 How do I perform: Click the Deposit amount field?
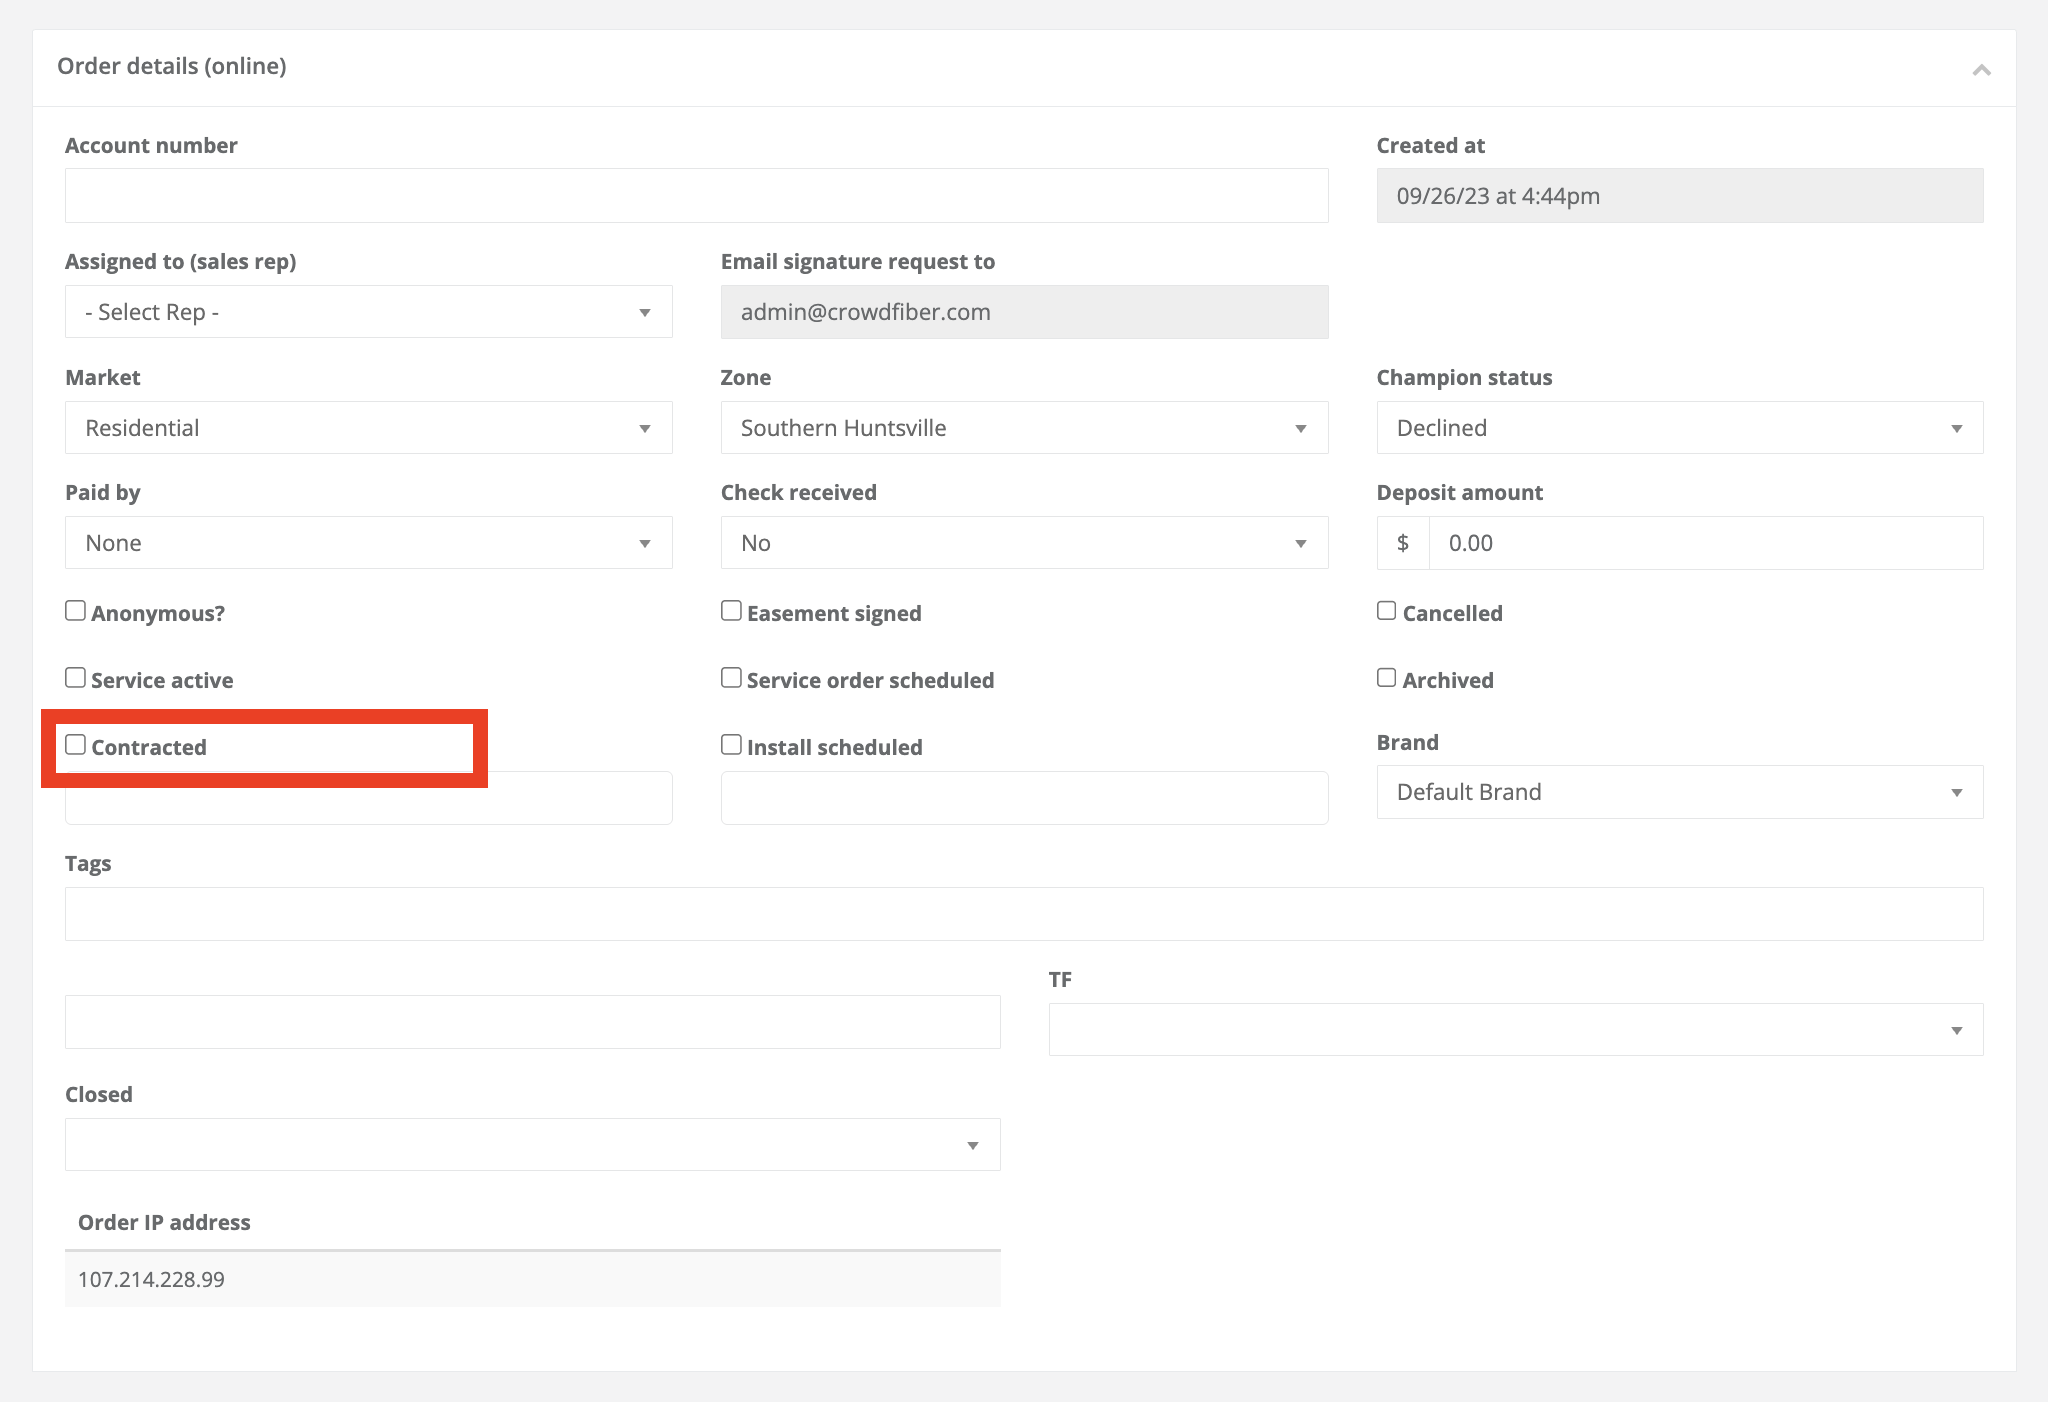pyautogui.click(x=1705, y=543)
